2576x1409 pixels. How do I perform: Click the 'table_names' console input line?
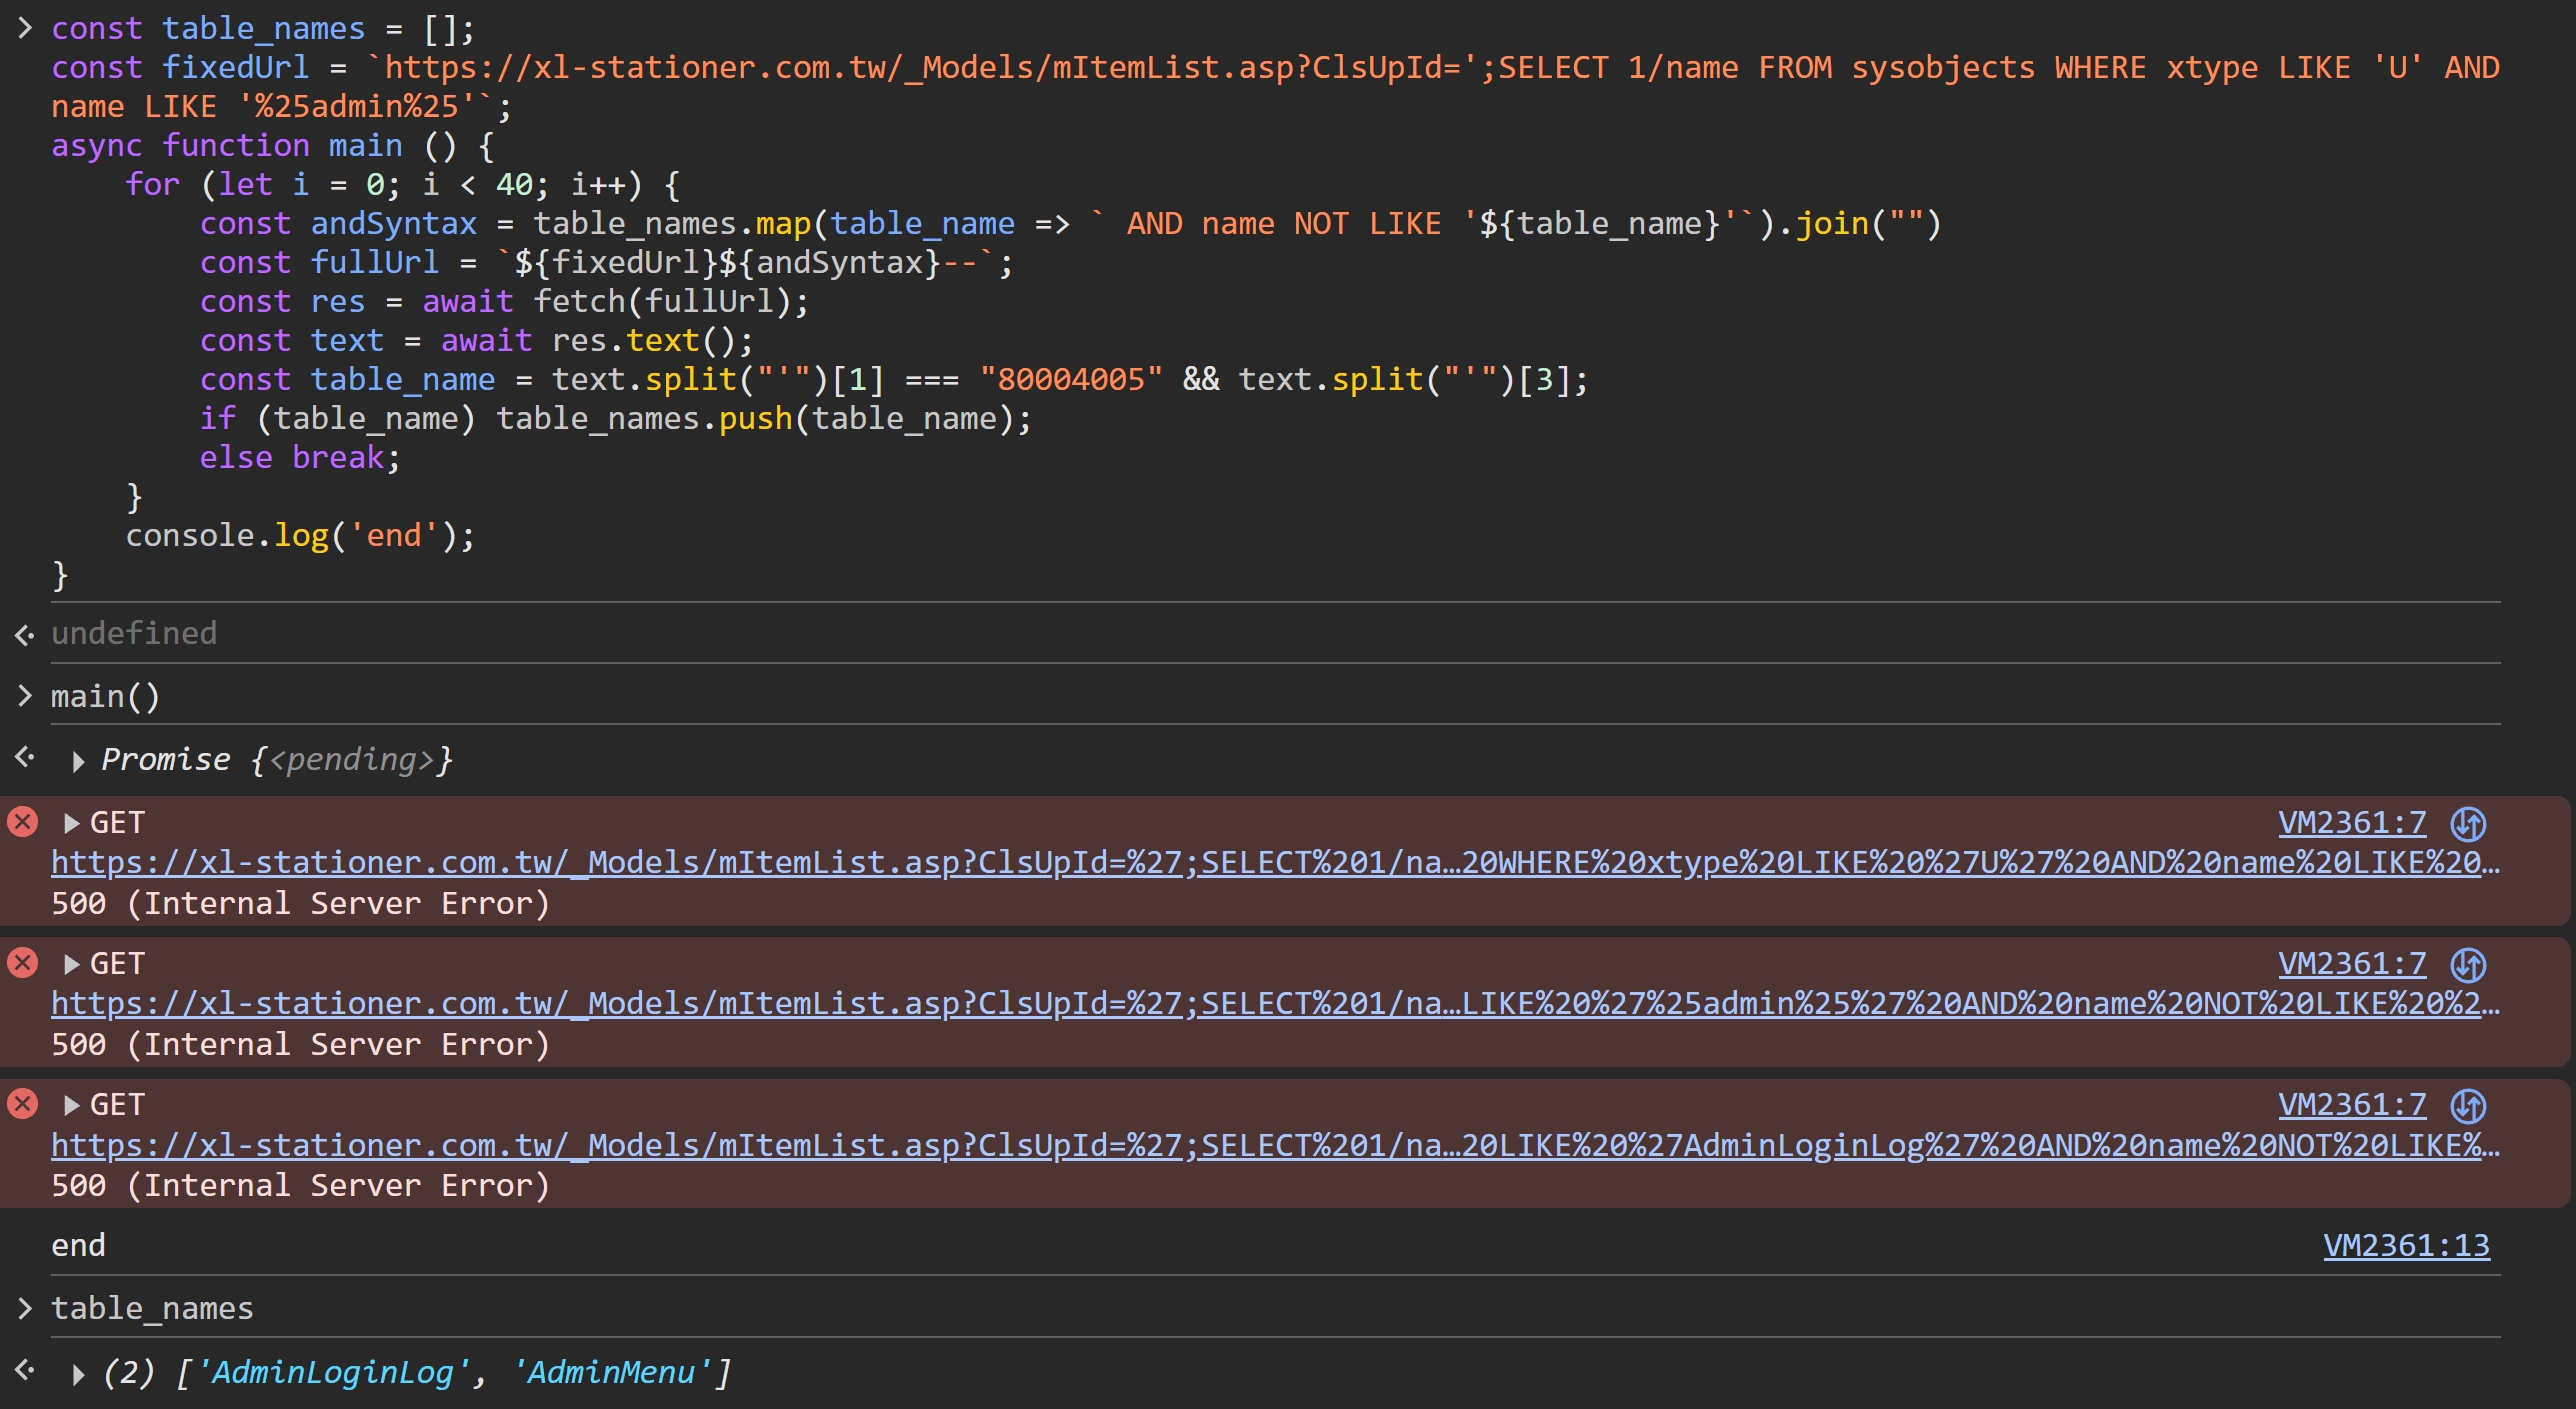(x=152, y=1309)
